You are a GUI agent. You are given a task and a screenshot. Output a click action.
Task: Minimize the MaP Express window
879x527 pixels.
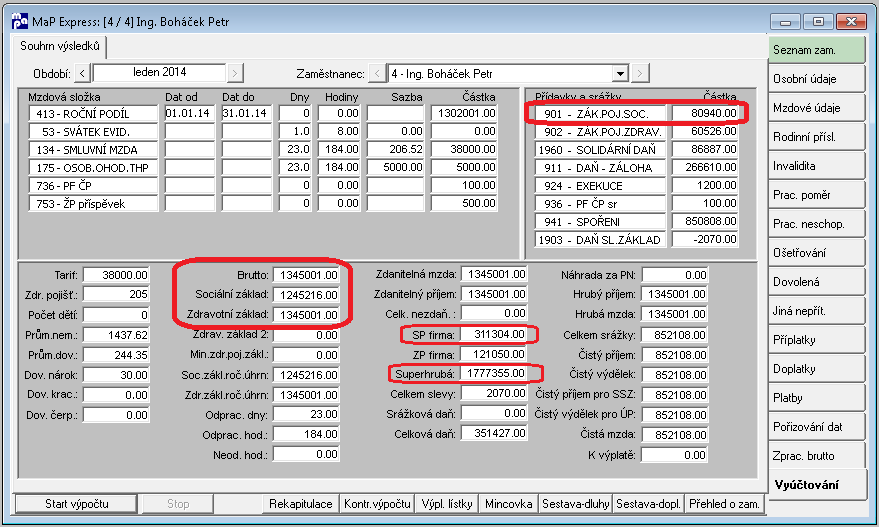[x=785, y=22]
